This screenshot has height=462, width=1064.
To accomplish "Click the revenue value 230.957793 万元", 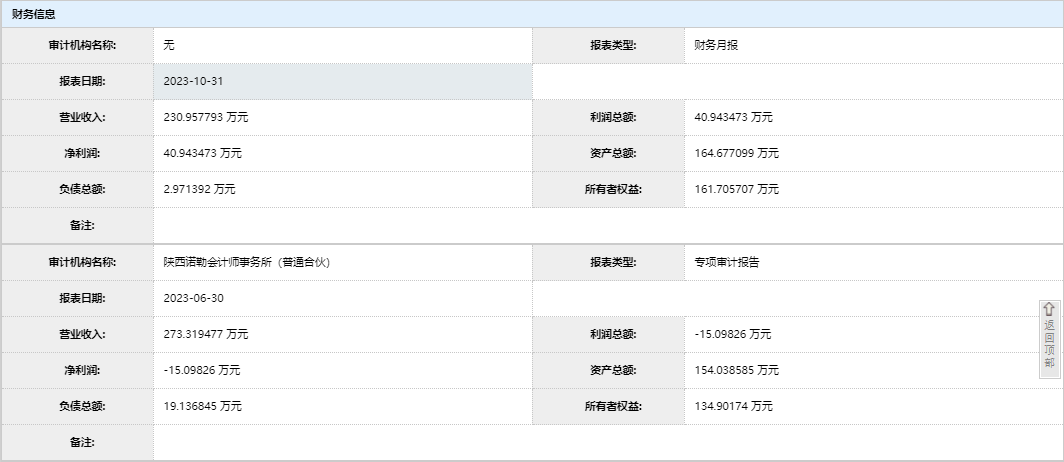I will click(206, 117).
